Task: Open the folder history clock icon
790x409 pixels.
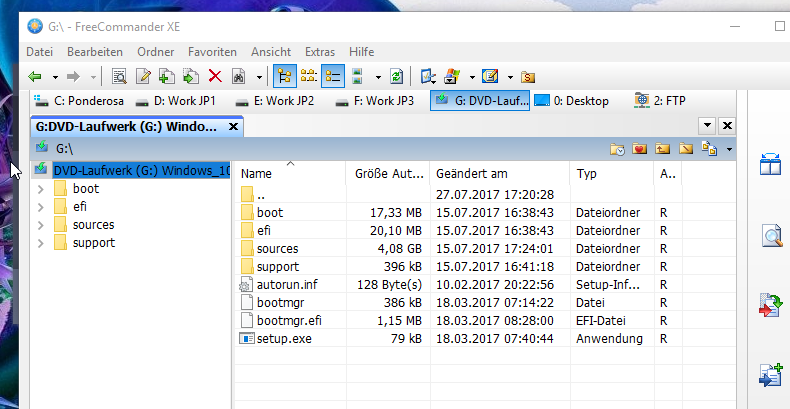Action: point(617,149)
